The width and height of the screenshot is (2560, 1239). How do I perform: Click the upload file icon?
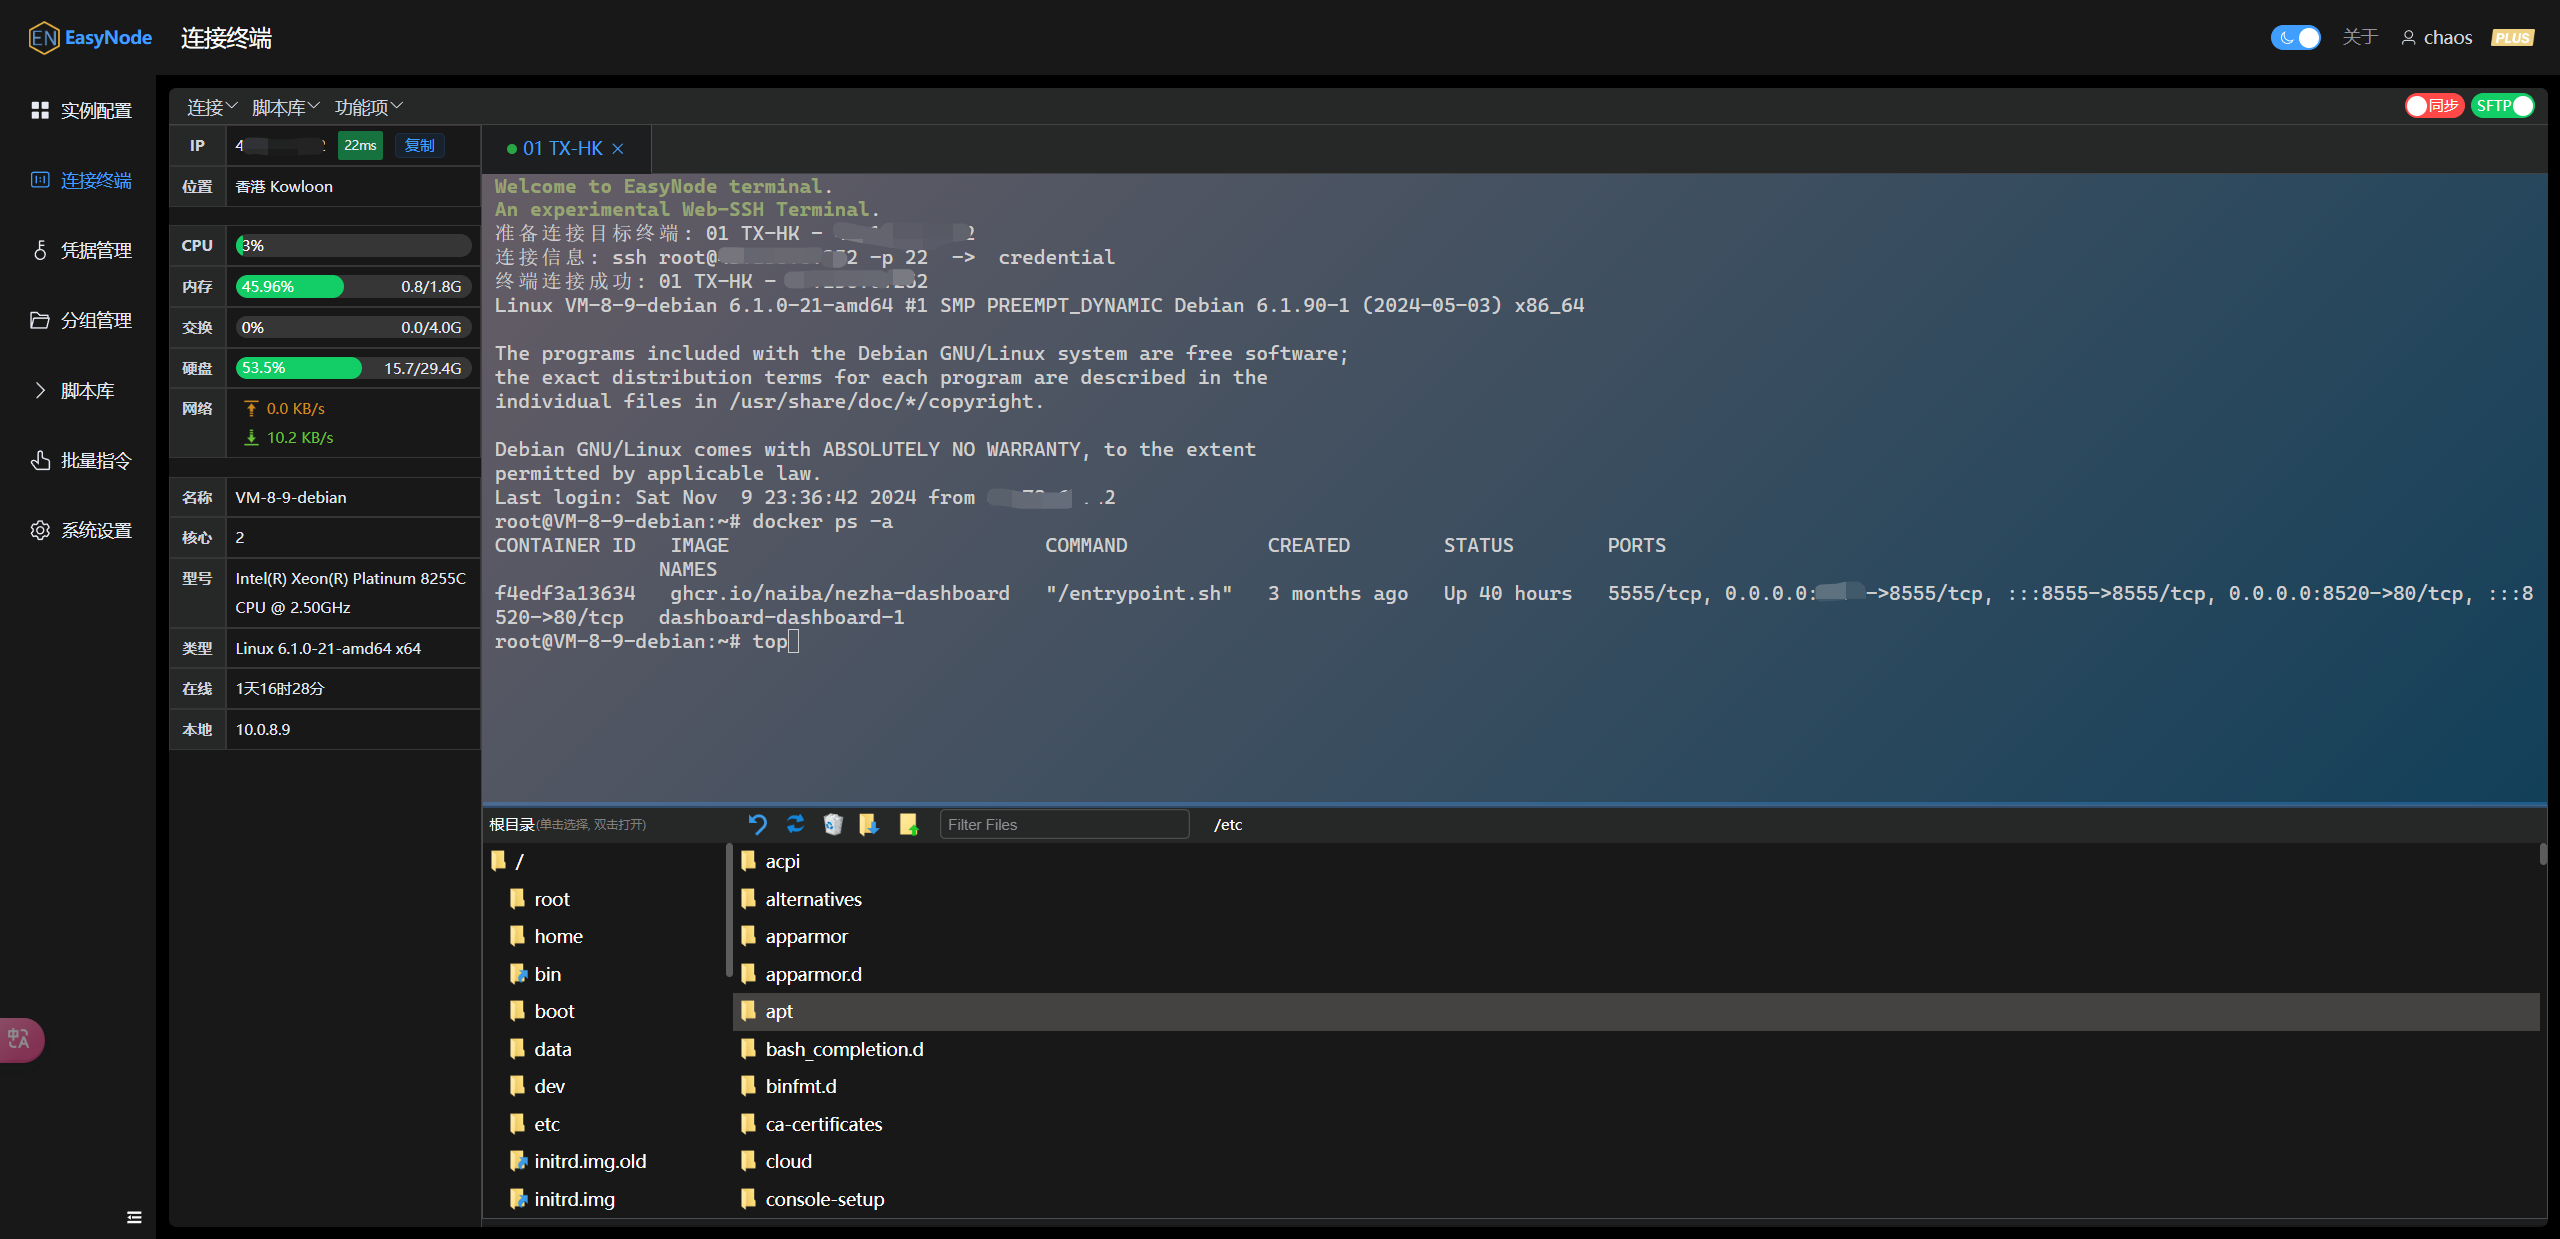[908, 824]
